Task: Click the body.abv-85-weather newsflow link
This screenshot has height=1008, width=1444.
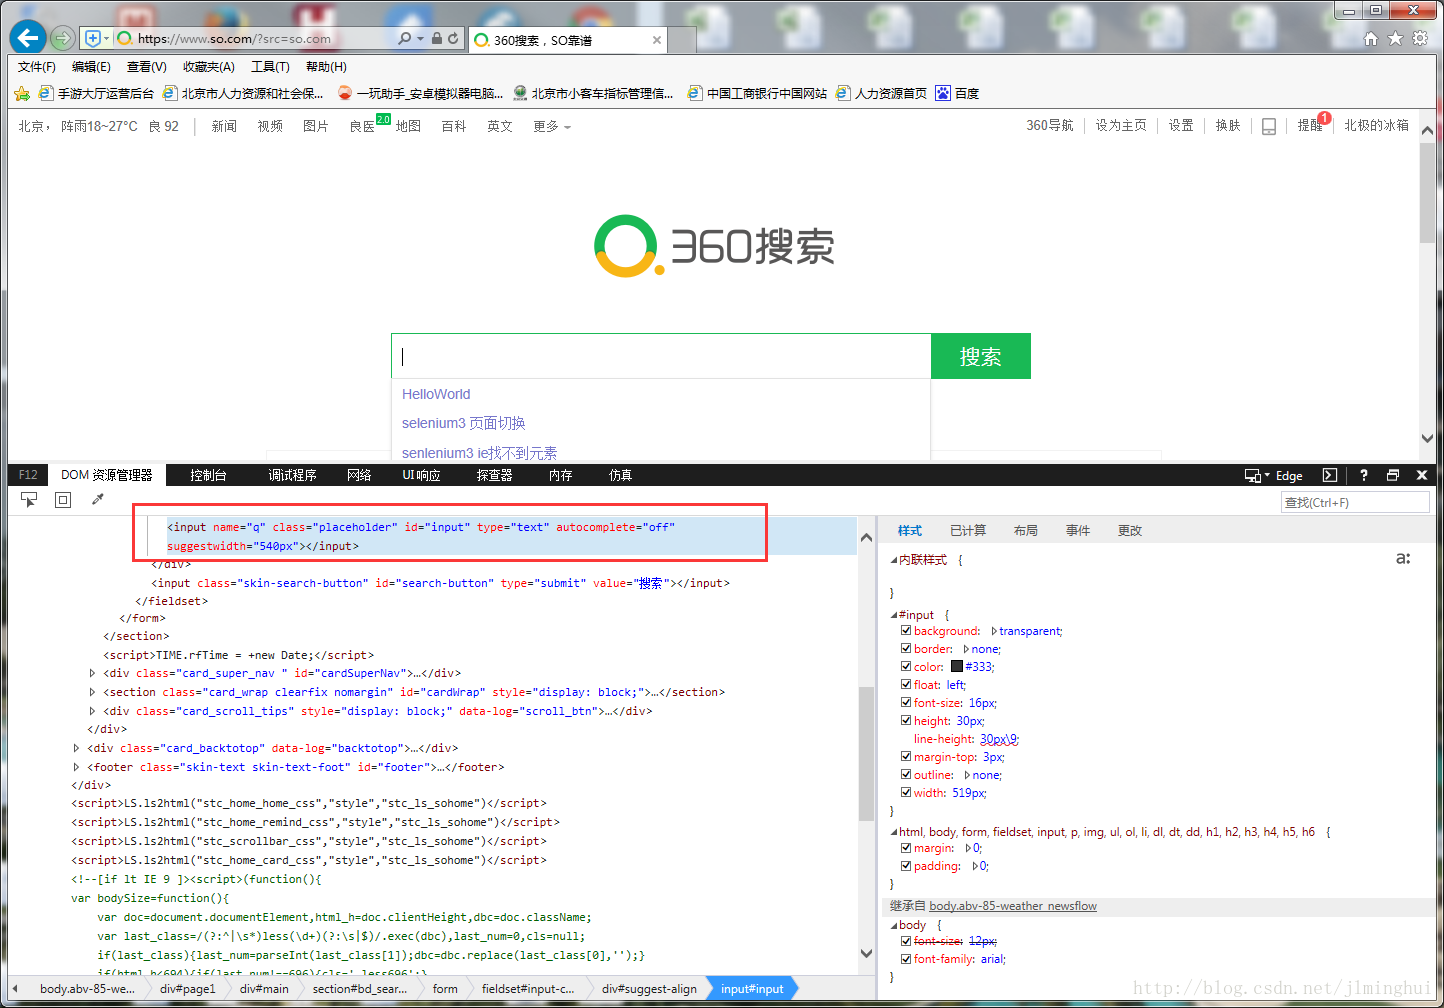Action: [1013, 906]
